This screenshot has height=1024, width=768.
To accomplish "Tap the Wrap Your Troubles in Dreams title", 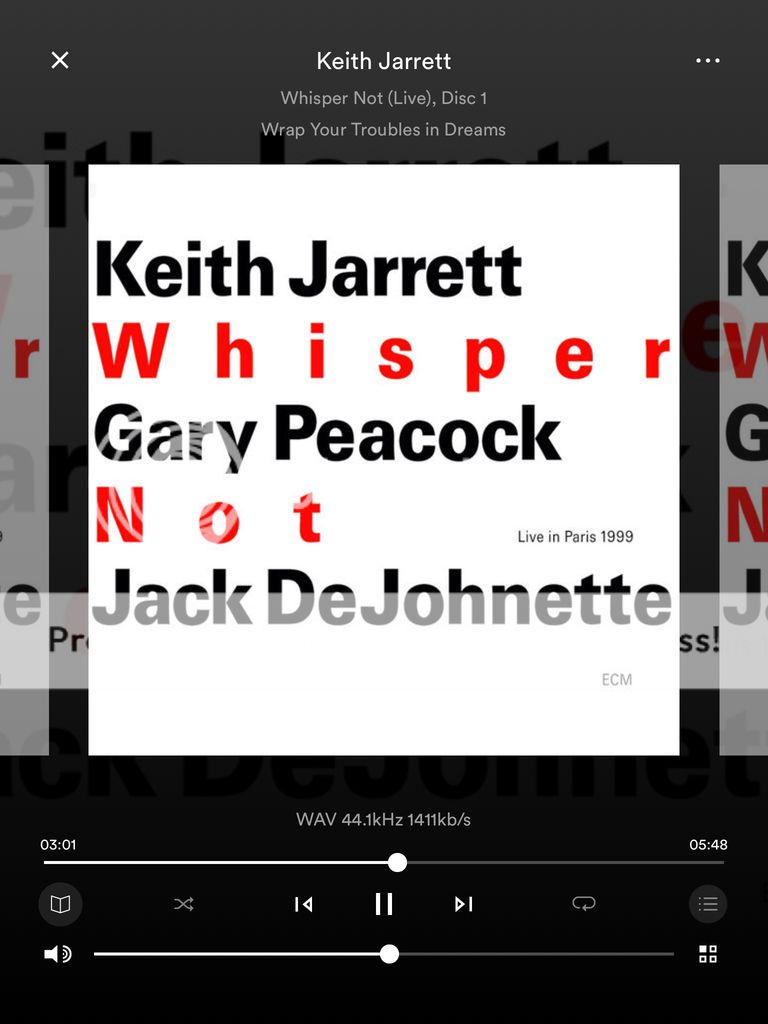I will [x=384, y=129].
